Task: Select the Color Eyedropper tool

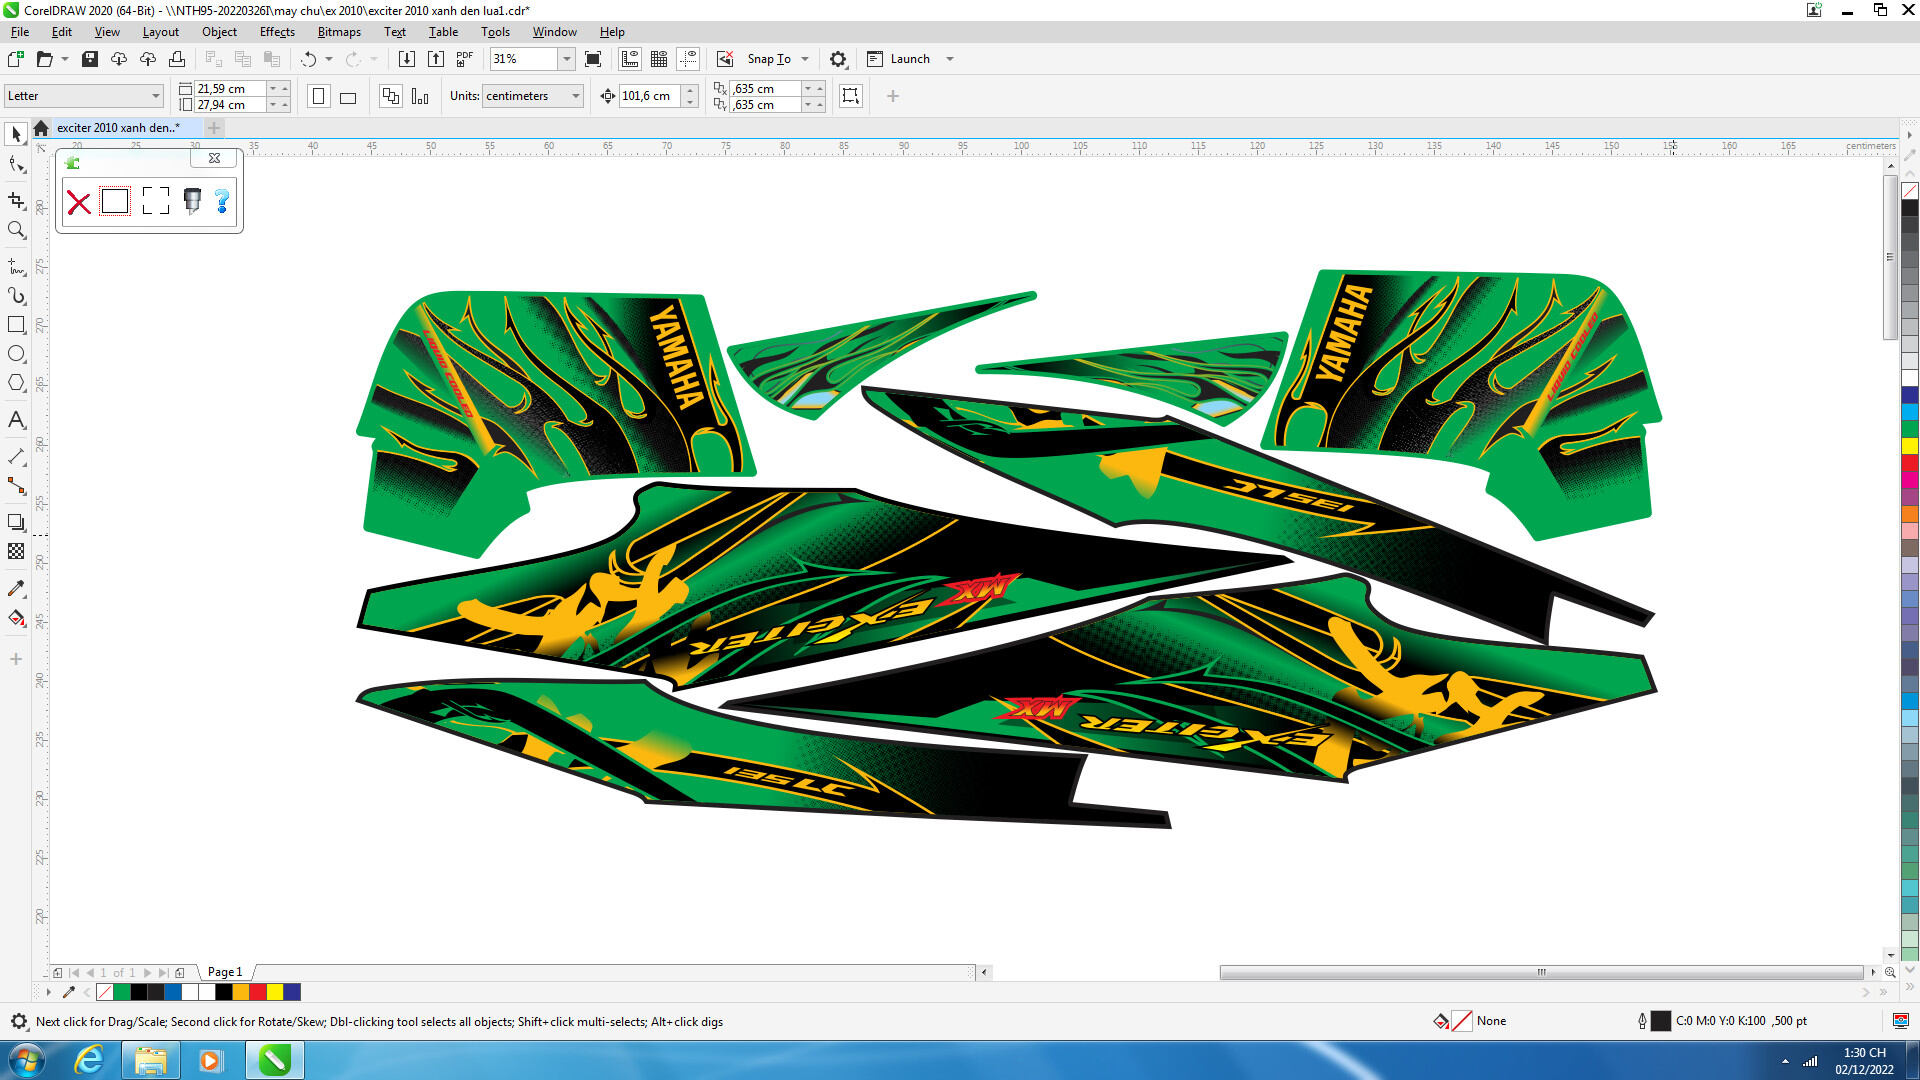Action: tap(16, 589)
